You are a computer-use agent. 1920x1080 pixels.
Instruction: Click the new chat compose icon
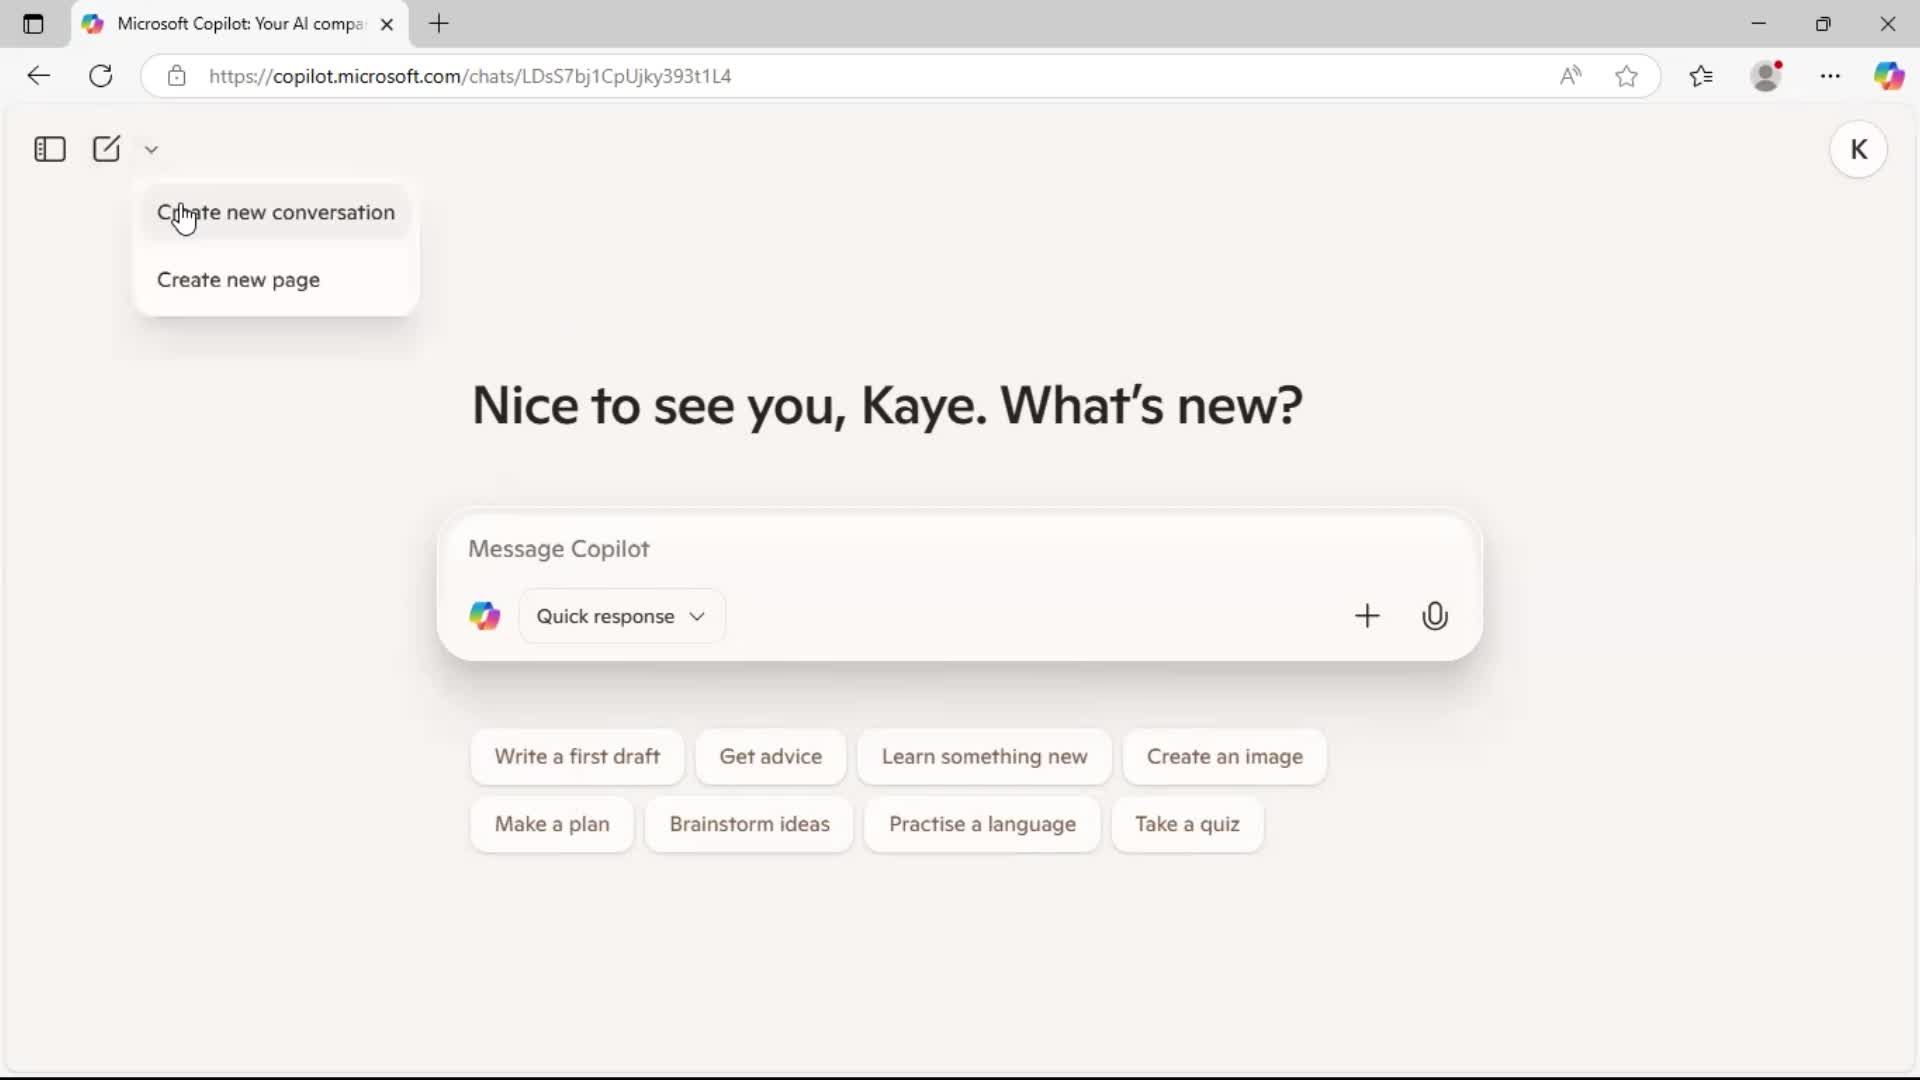(106, 149)
